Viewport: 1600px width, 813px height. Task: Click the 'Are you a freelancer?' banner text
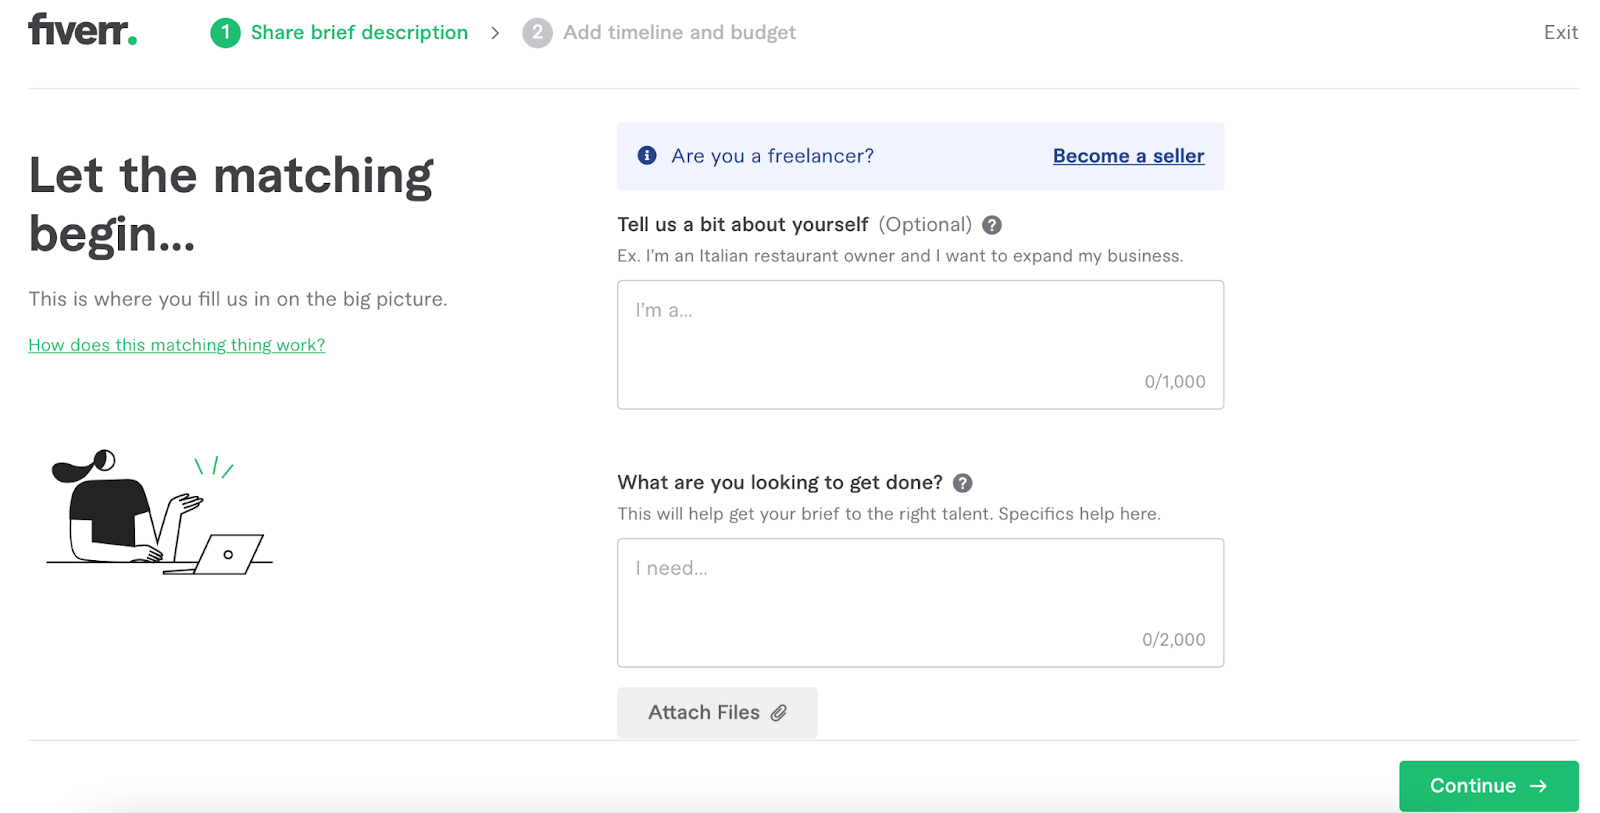click(x=772, y=156)
